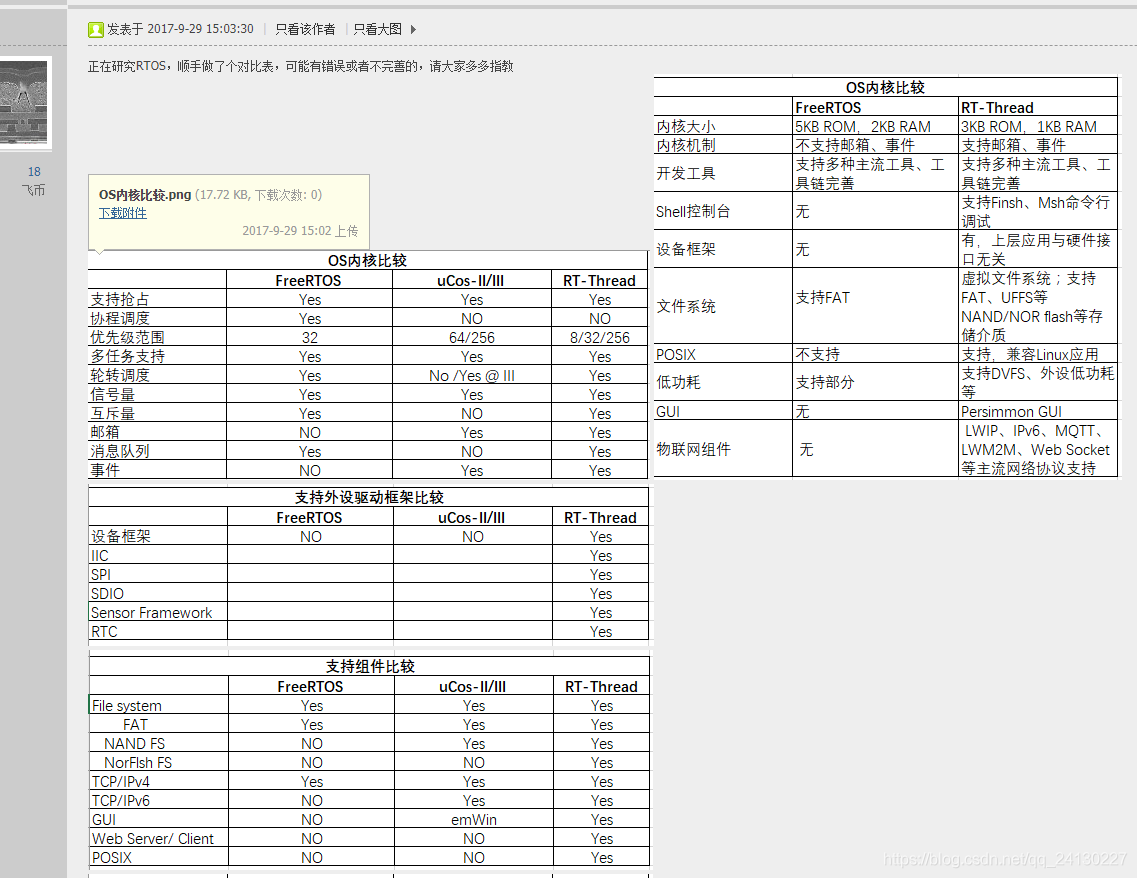Click the 支持组件比较 table heading
This screenshot has height=878, width=1137.
click(369, 667)
